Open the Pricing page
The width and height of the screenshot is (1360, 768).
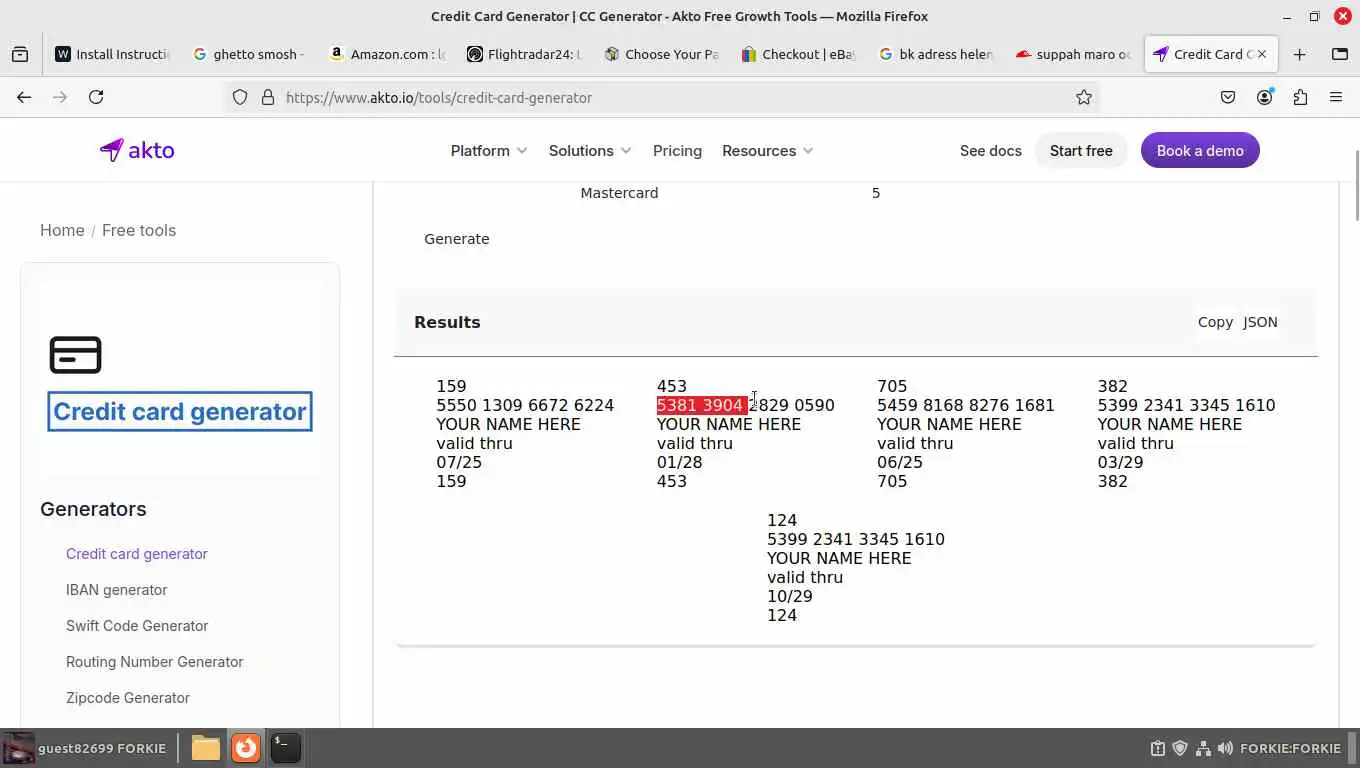(677, 151)
